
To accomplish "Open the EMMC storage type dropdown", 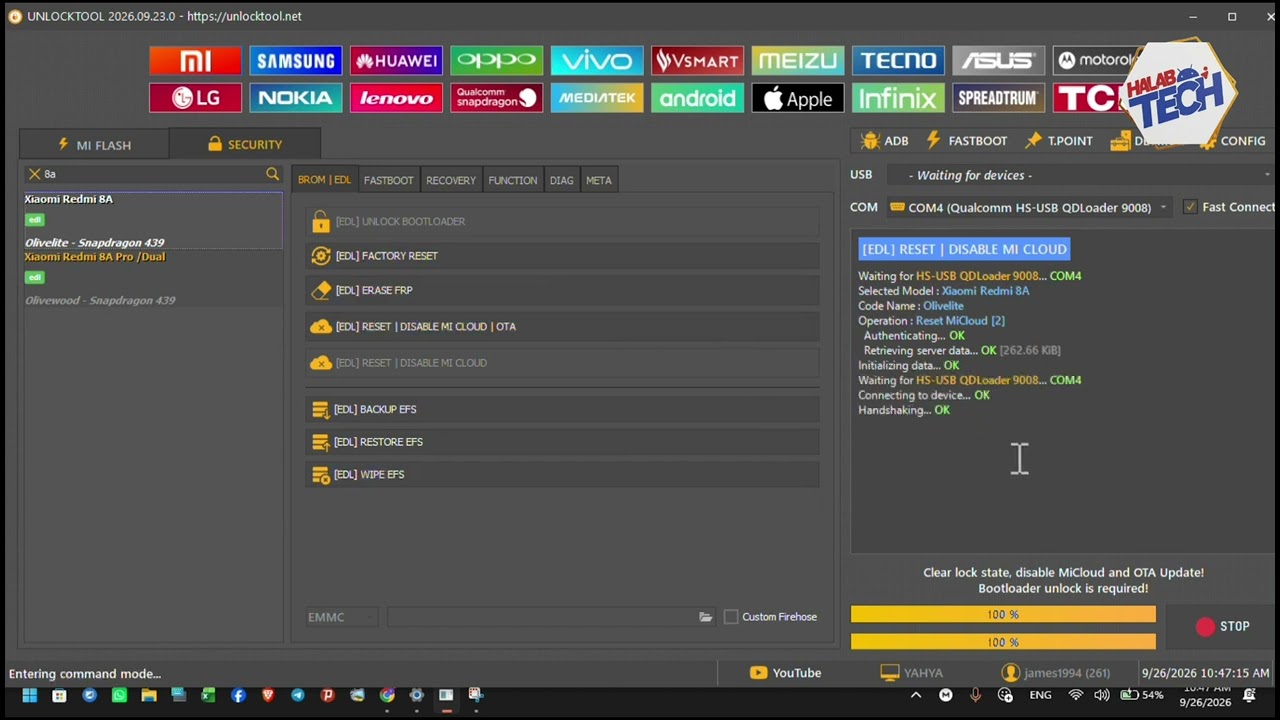I will pos(342,617).
